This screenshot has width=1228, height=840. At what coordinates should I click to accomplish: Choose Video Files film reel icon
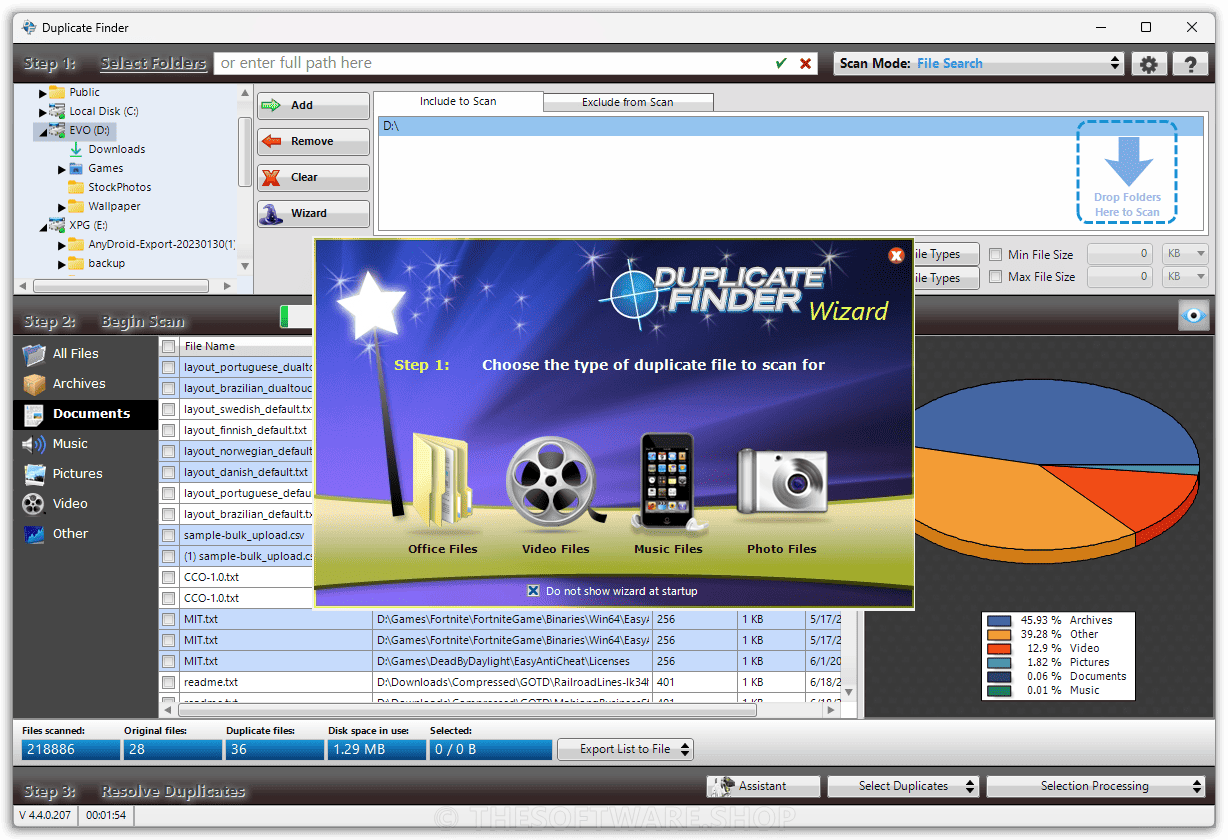click(555, 483)
